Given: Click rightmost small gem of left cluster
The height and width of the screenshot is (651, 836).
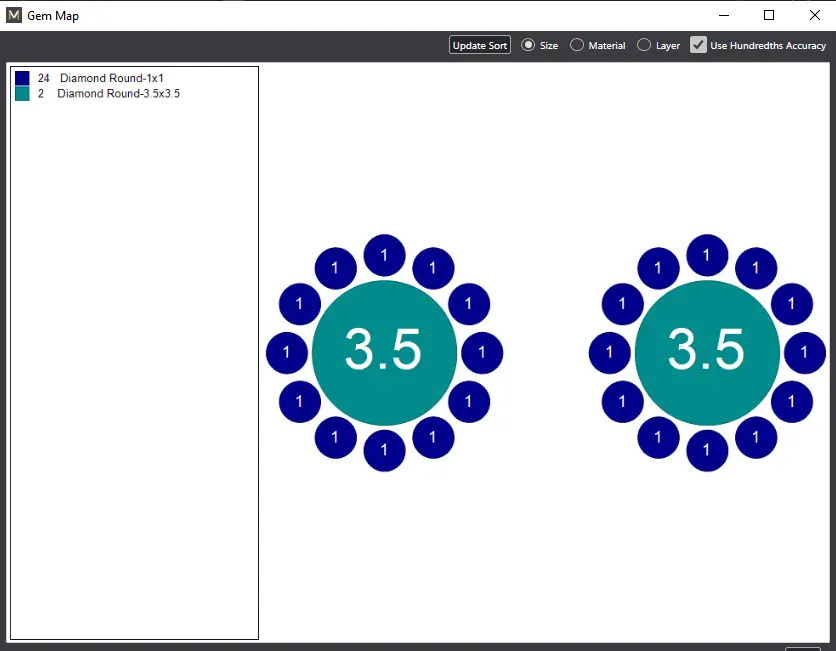Looking at the screenshot, I should tap(482, 352).
